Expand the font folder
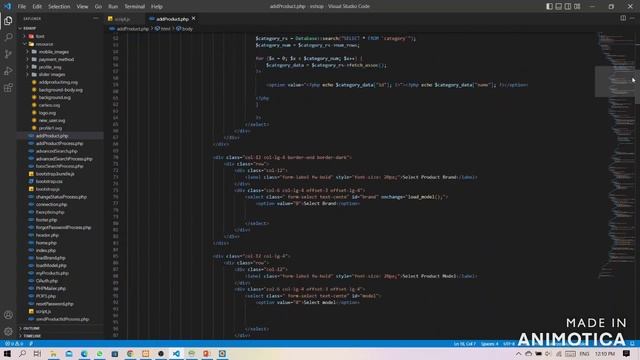Viewport: 640px width, 360px height. point(40,36)
